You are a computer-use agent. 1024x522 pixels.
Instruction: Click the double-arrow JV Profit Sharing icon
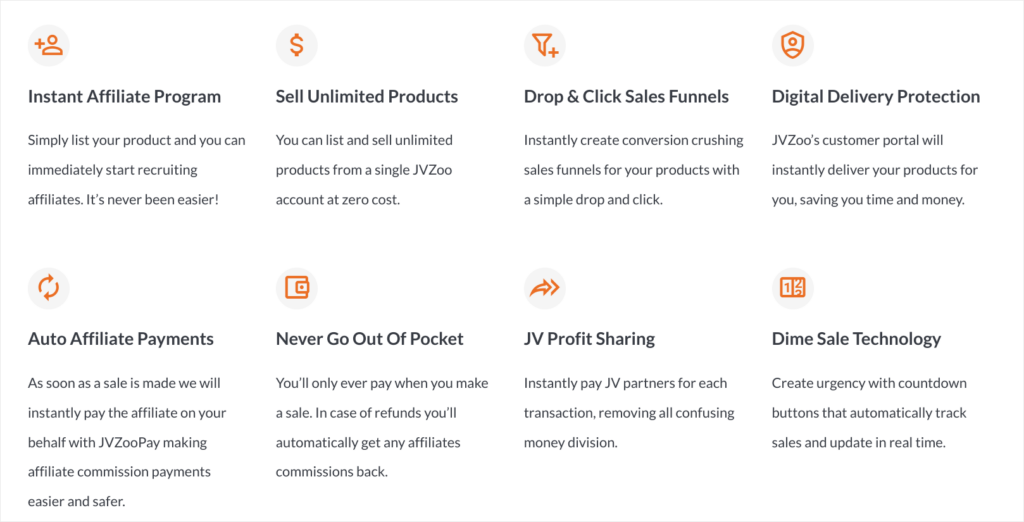tap(545, 287)
